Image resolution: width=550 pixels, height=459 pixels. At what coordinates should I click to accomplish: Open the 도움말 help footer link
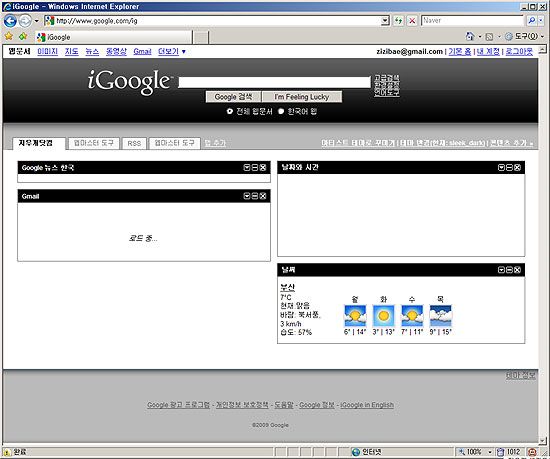coord(283,405)
